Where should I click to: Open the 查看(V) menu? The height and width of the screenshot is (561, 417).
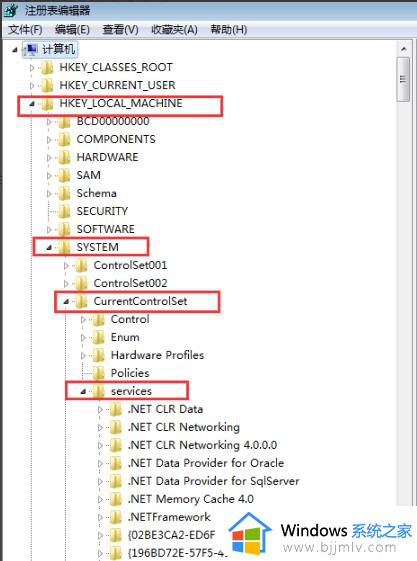[x=120, y=30]
